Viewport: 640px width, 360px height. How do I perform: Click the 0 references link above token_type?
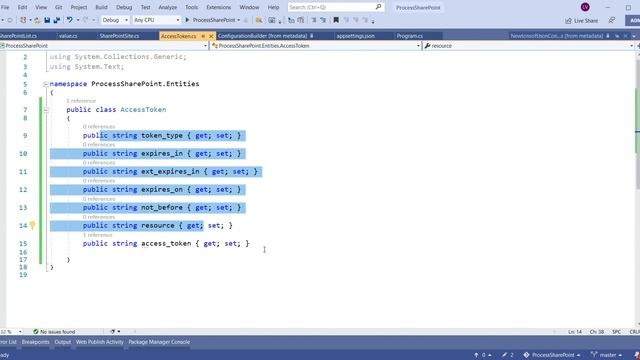(x=99, y=127)
